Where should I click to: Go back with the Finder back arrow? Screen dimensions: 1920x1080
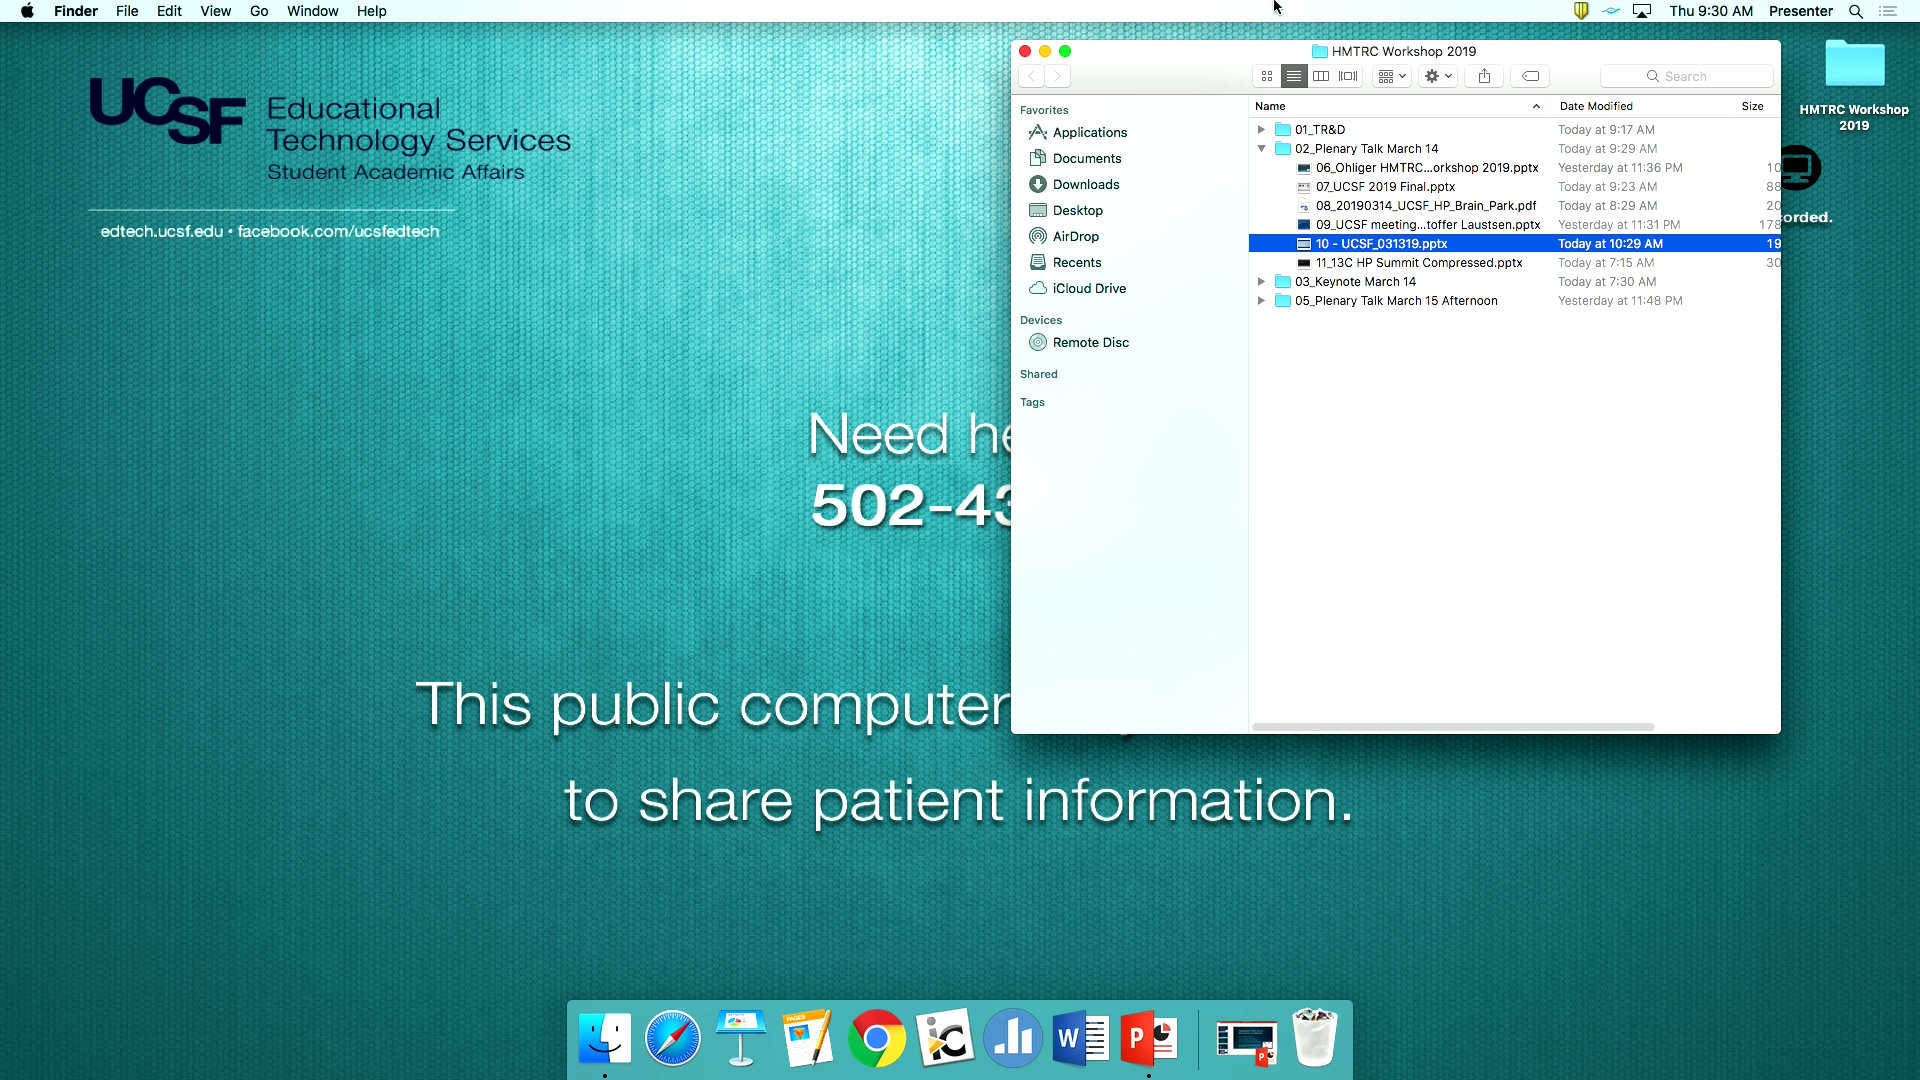1032,76
